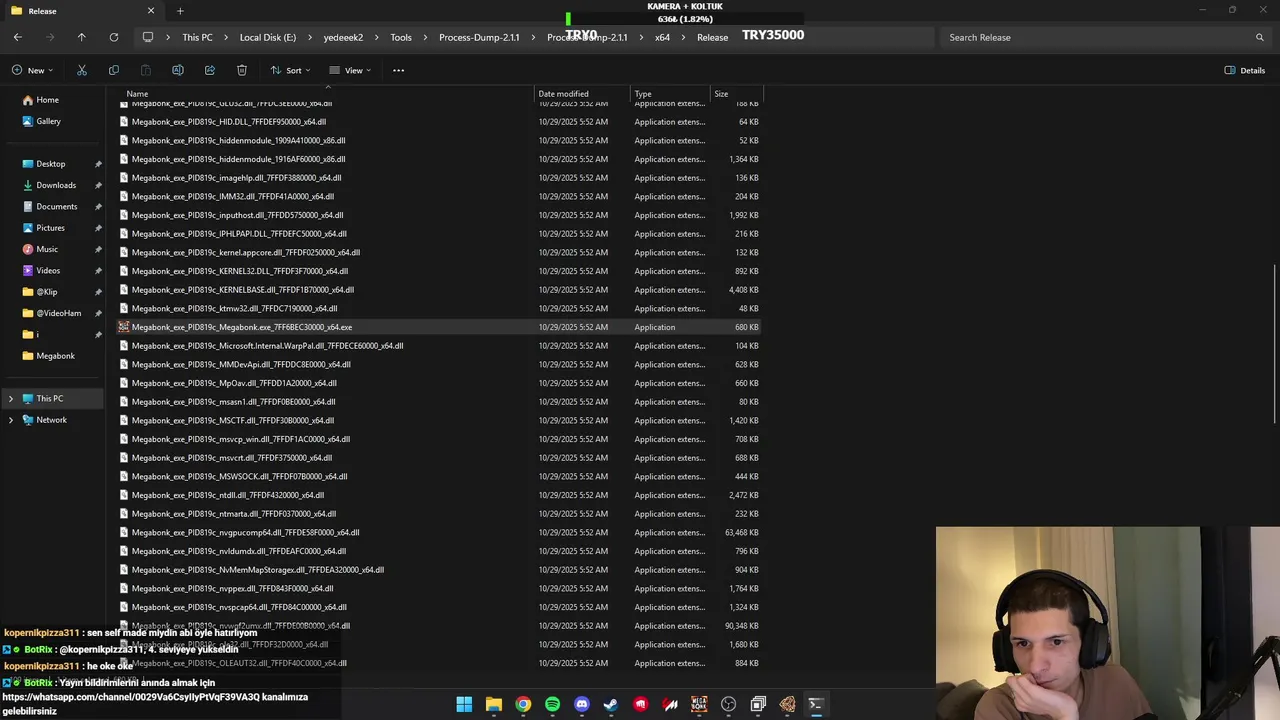Open the Megabonk game taskbar icon
The height and width of the screenshot is (720, 1280).
(699, 704)
